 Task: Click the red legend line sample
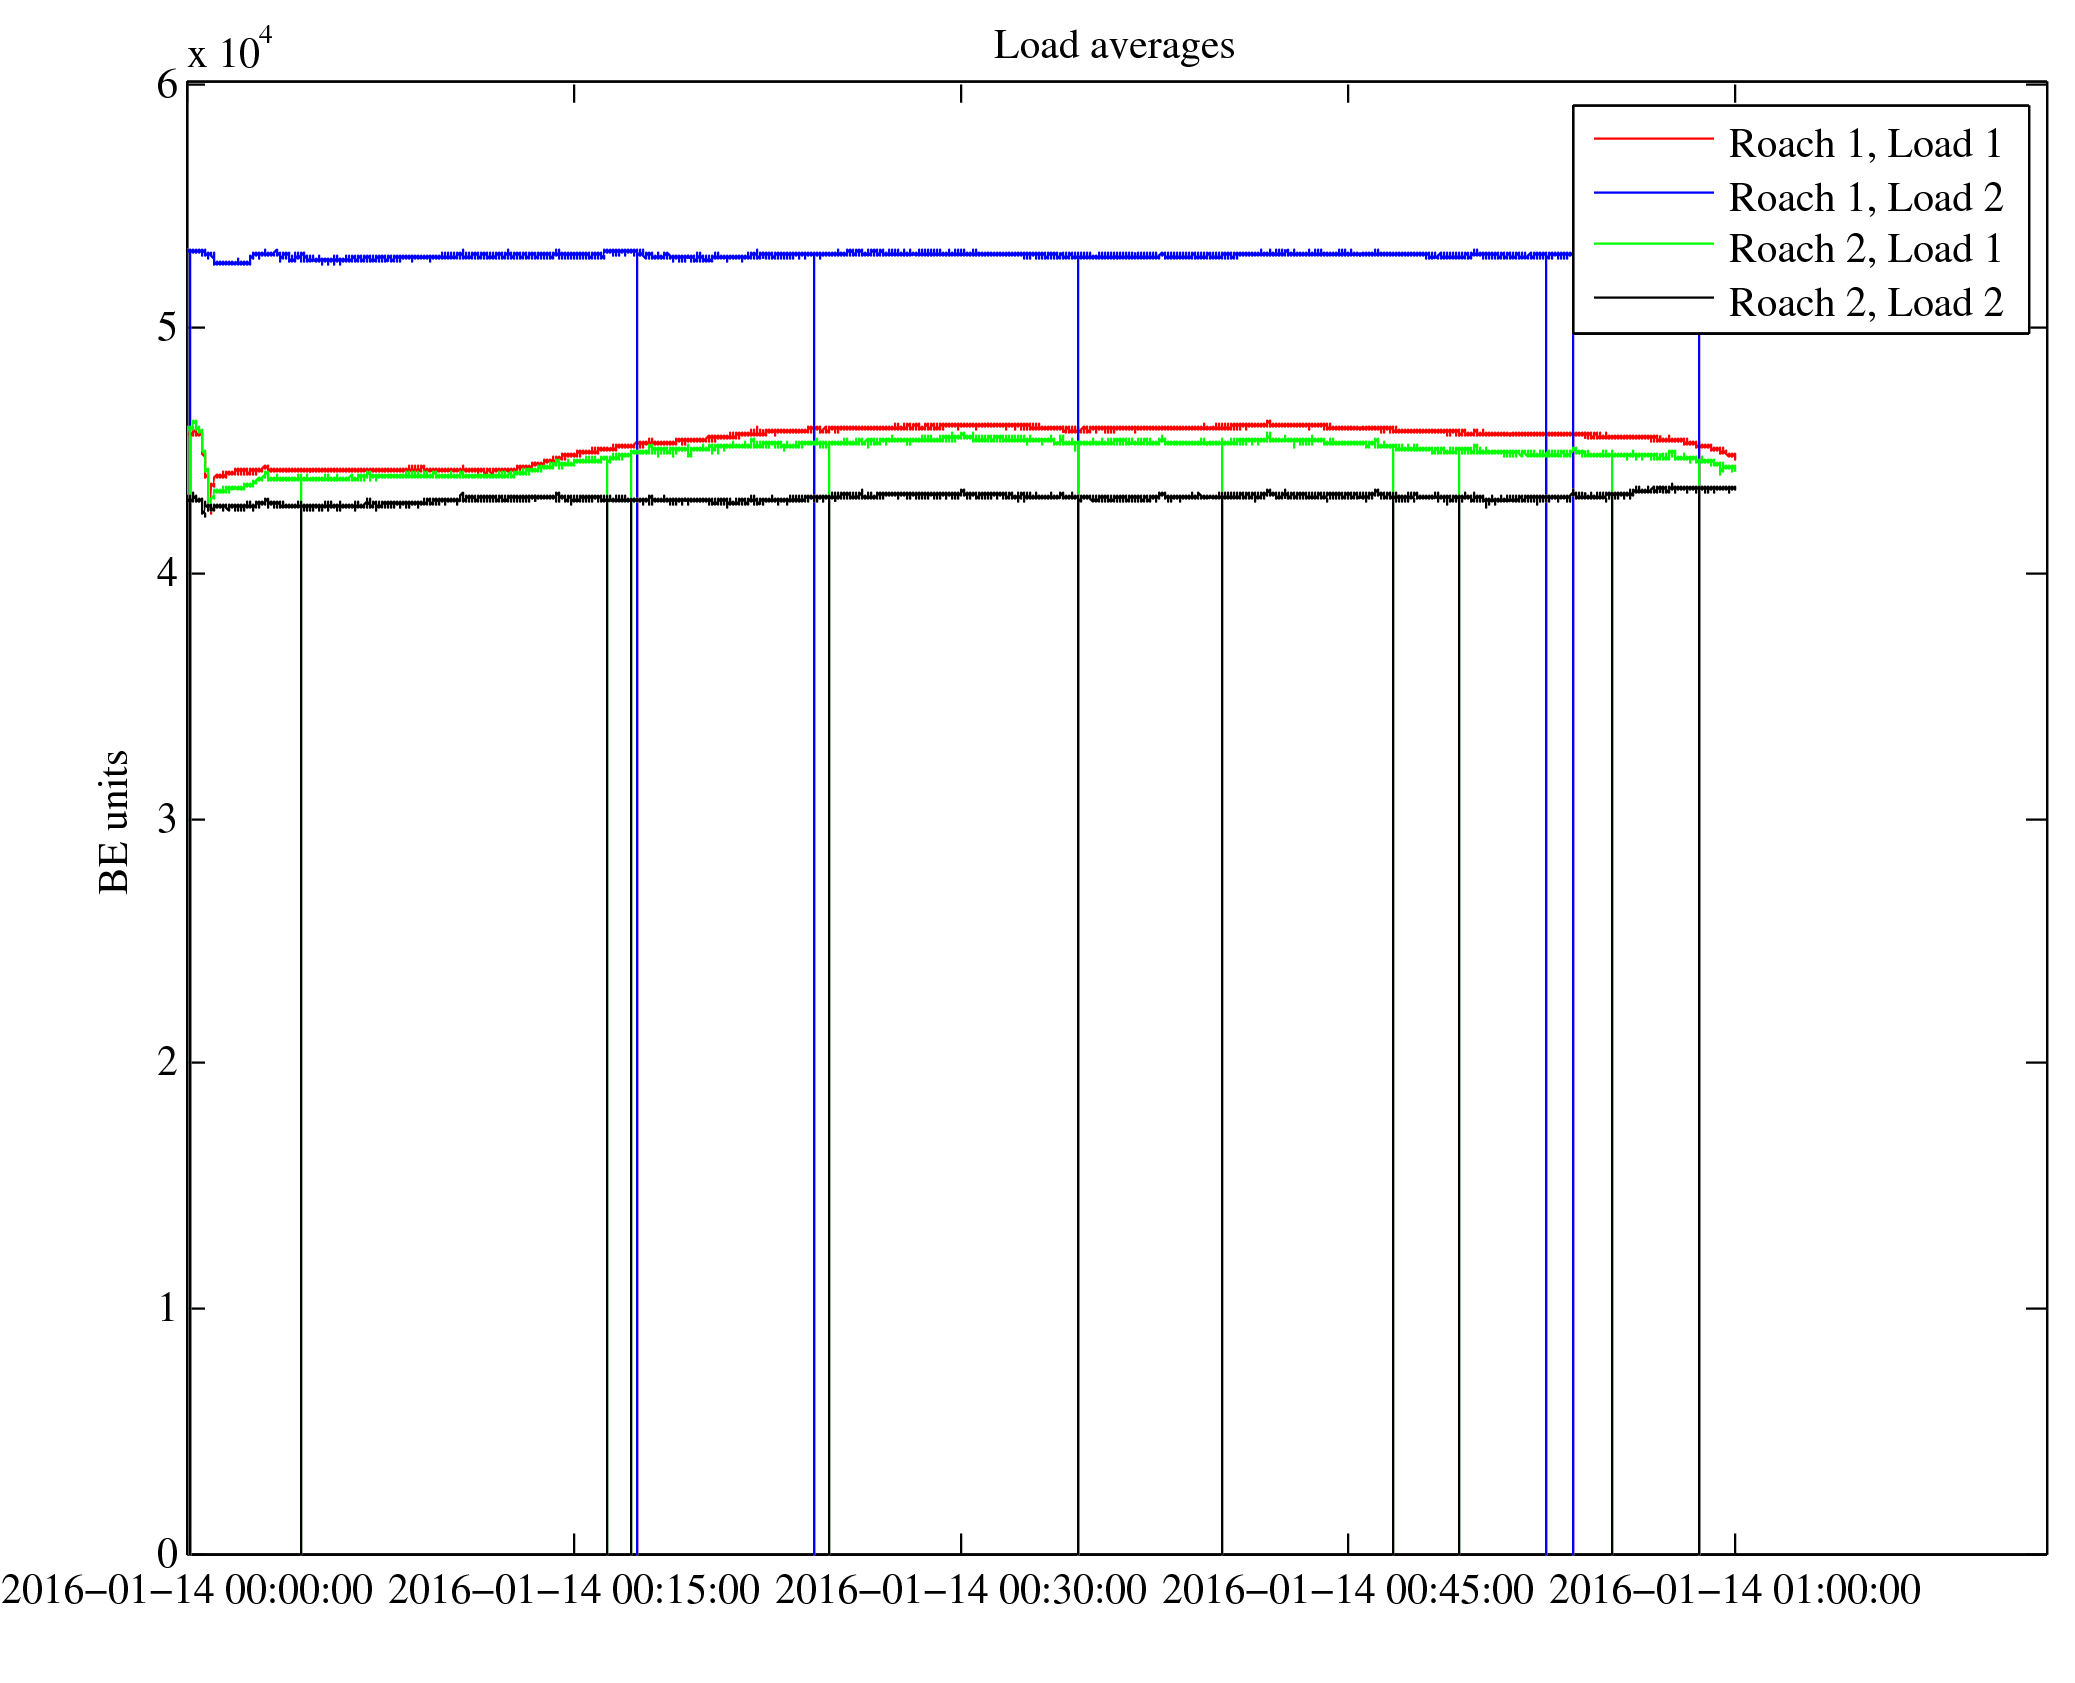tap(1653, 138)
